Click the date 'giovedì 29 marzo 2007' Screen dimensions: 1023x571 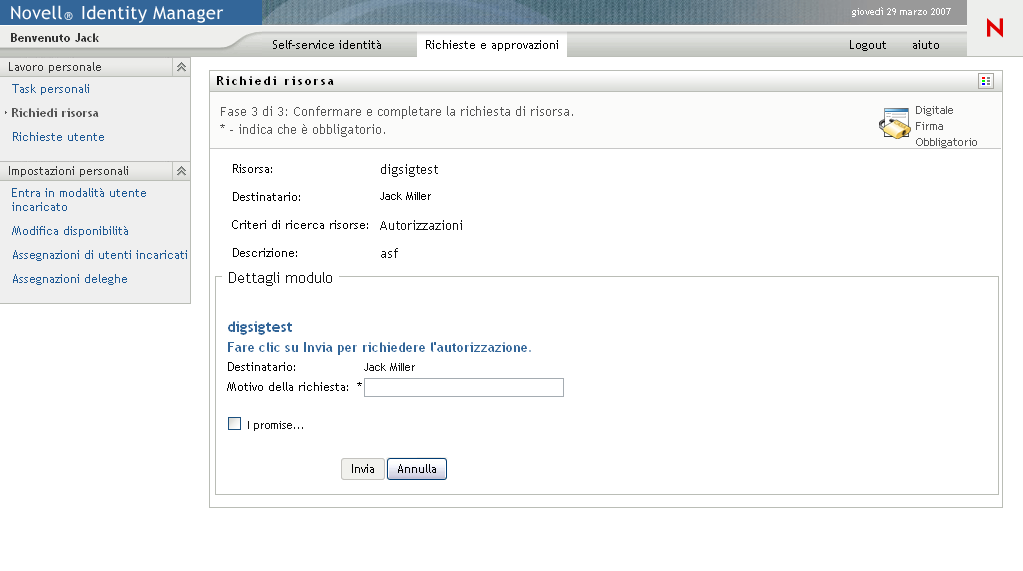[x=901, y=12]
